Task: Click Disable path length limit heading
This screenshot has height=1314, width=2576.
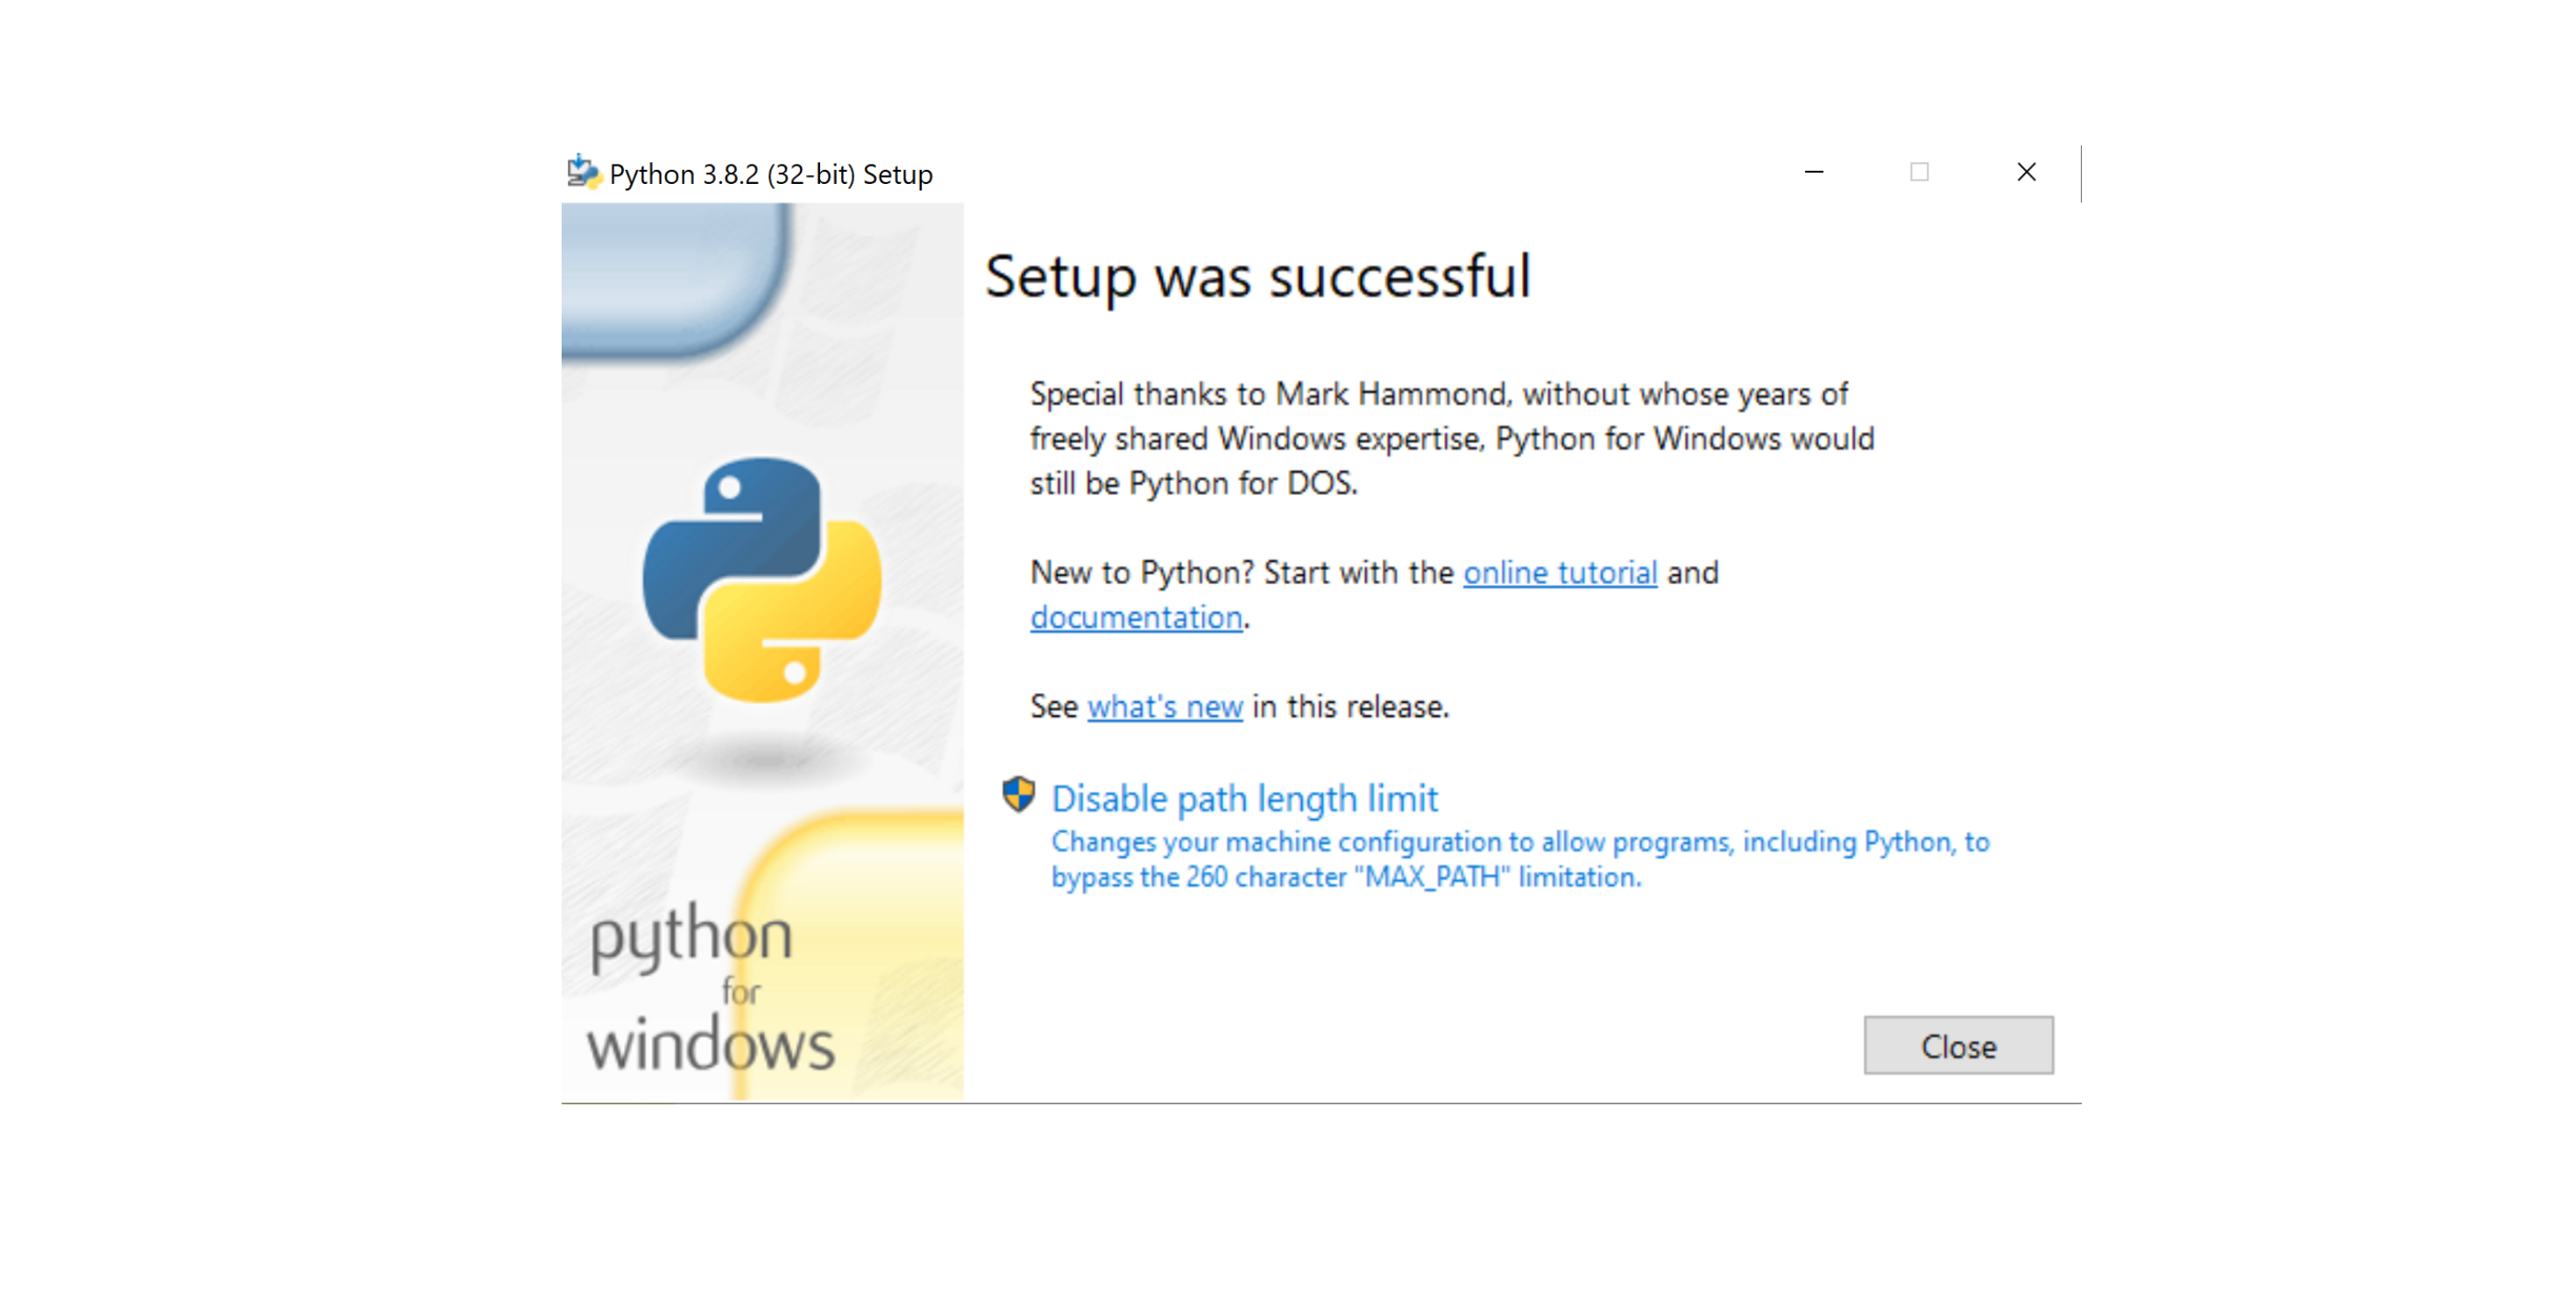Action: [1243, 798]
